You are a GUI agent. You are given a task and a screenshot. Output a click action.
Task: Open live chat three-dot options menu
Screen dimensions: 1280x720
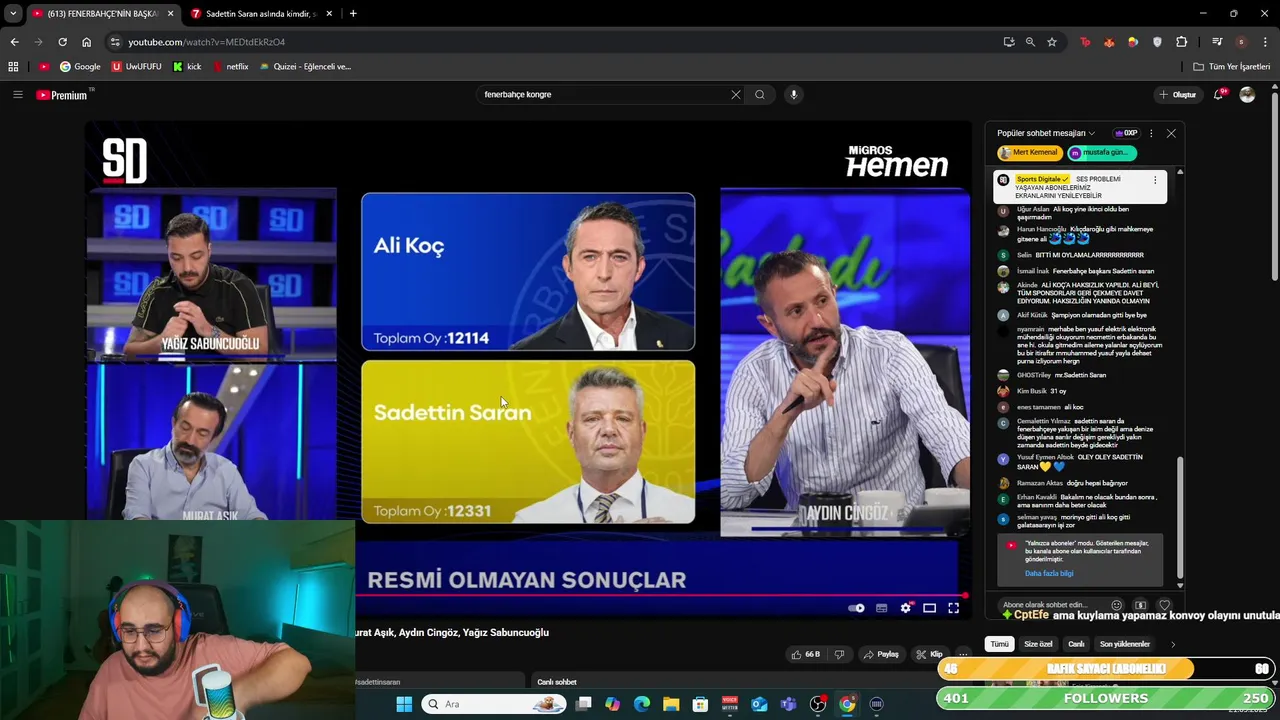(1151, 133)
